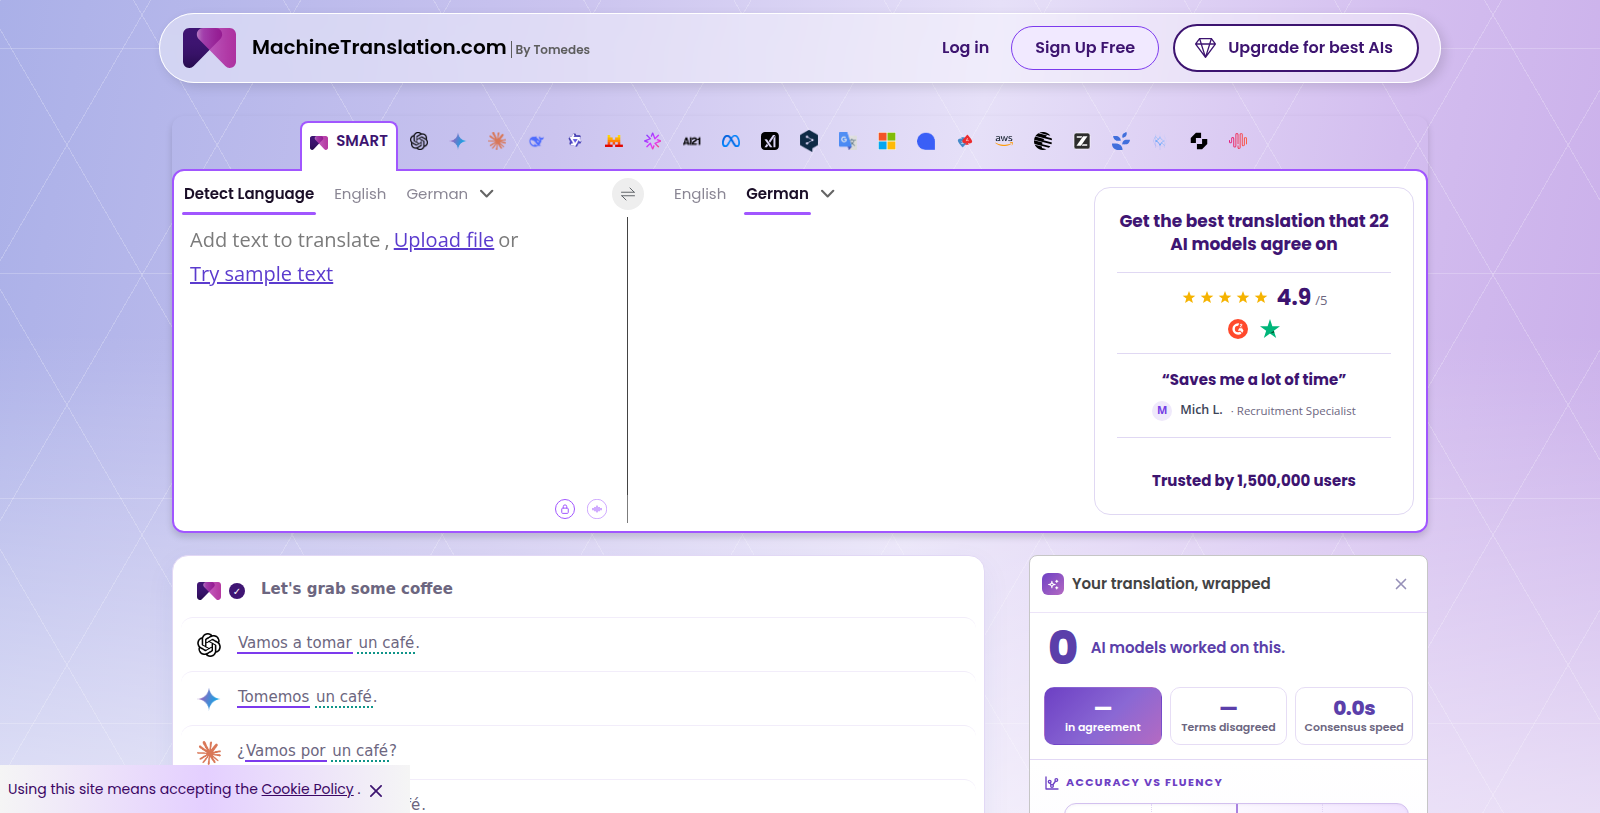Select the black striped sphere engine icon
The width and height of the screenshot is (1600, 813).
1043,141
